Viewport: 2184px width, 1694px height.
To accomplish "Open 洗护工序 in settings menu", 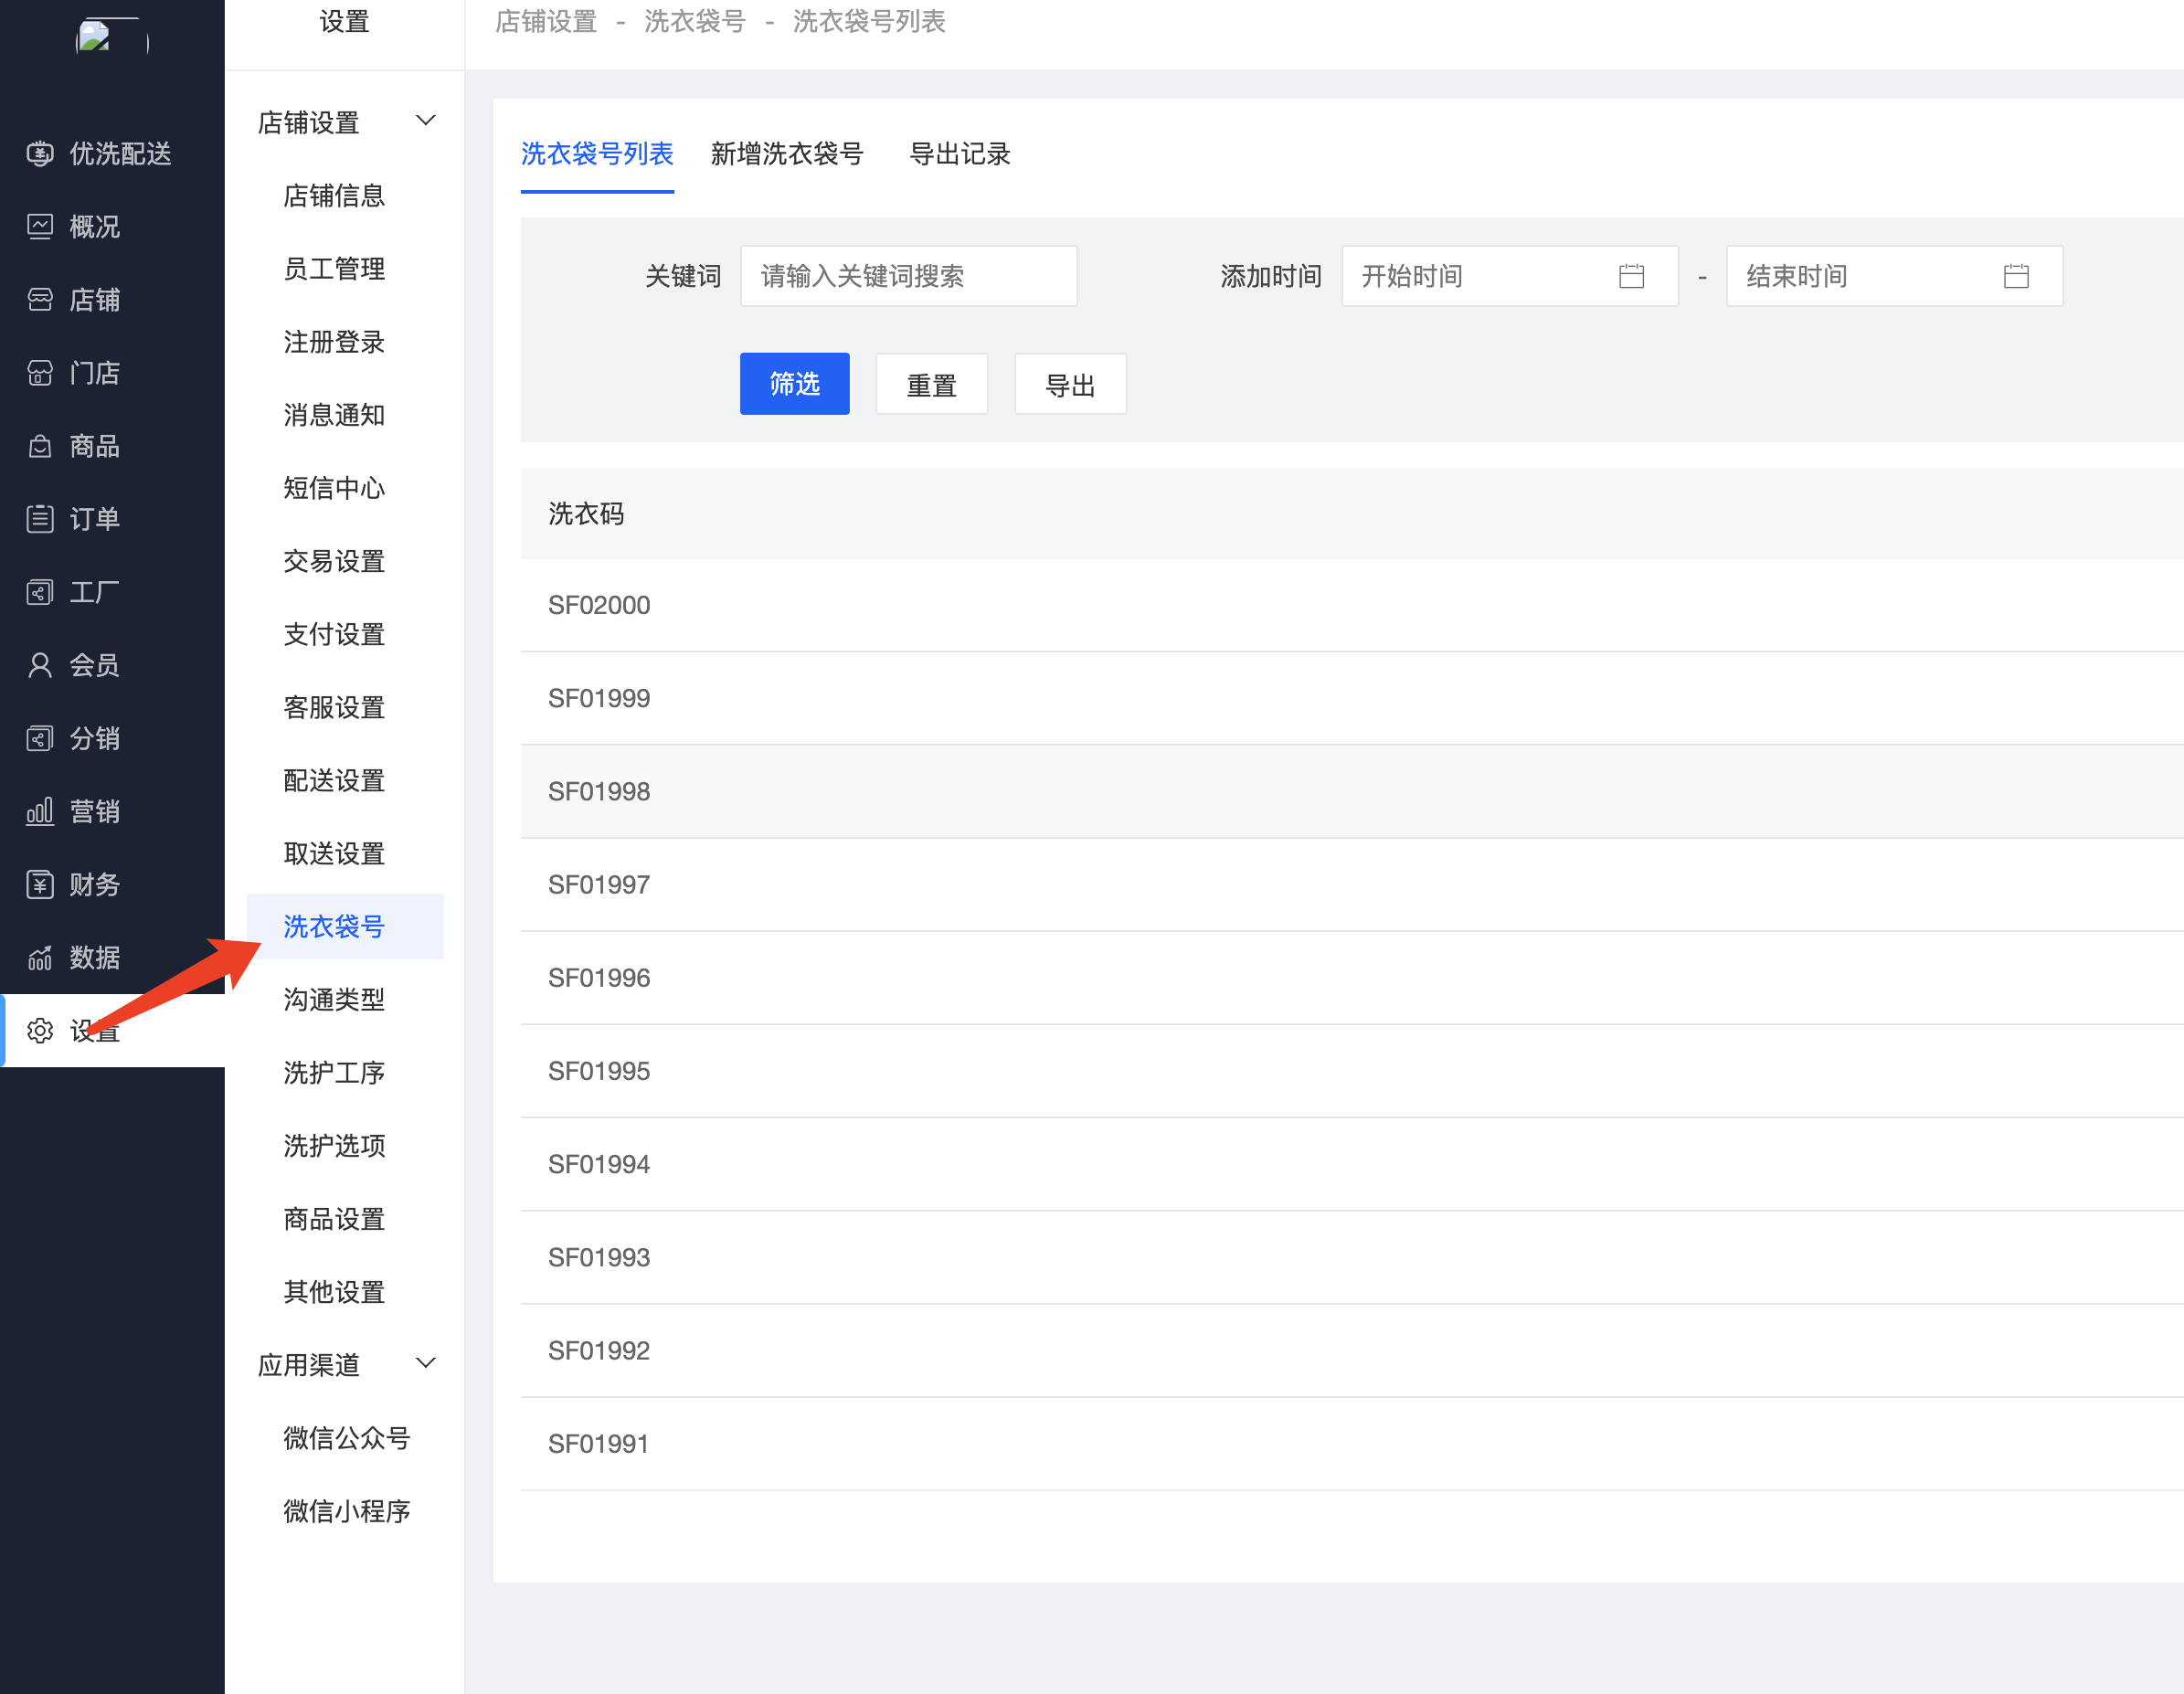I will tap(334, 1072).
